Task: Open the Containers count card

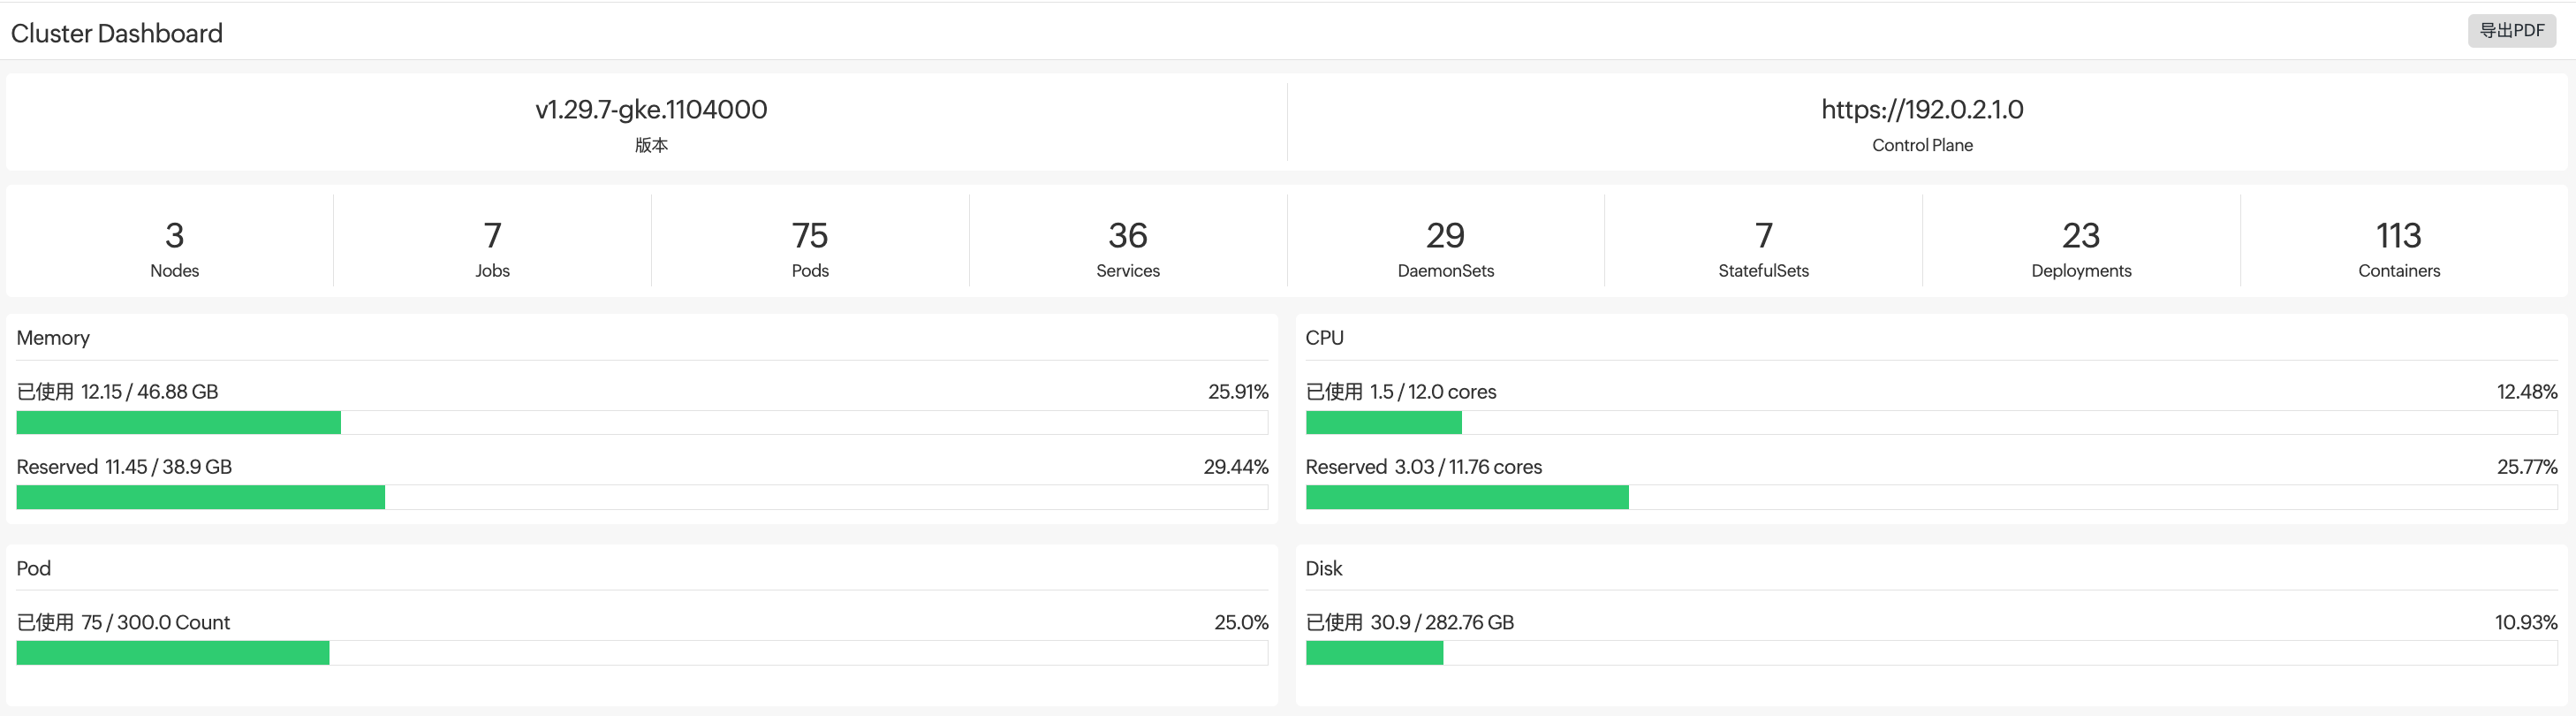Action: [x=2399, y=247]
